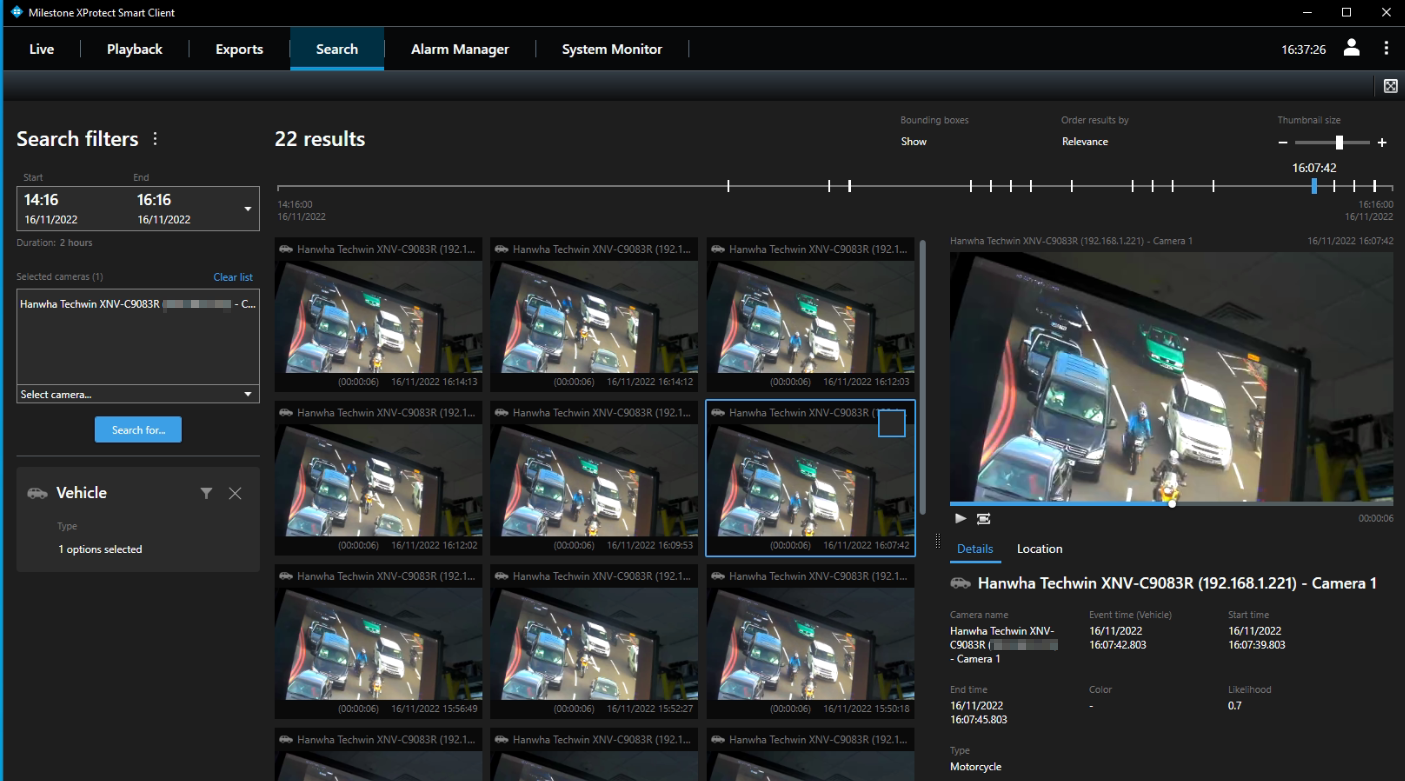Open result thumbnail dated 16:12:02
Viewport: 1405px width, 781px height.
(x=379, y=479)
